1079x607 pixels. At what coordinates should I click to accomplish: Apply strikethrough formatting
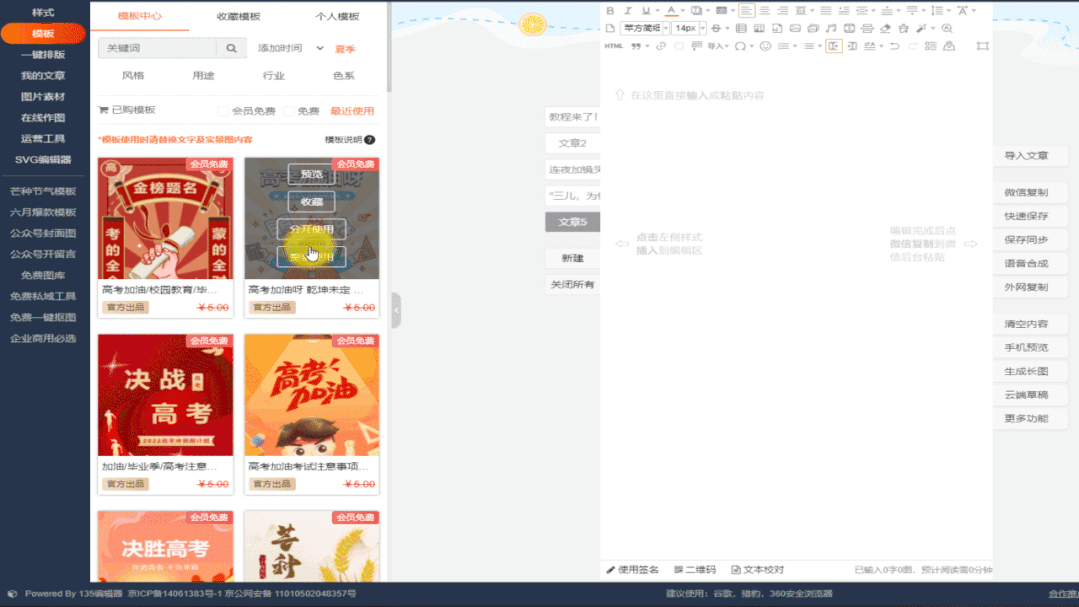click(x=716, y=28)
